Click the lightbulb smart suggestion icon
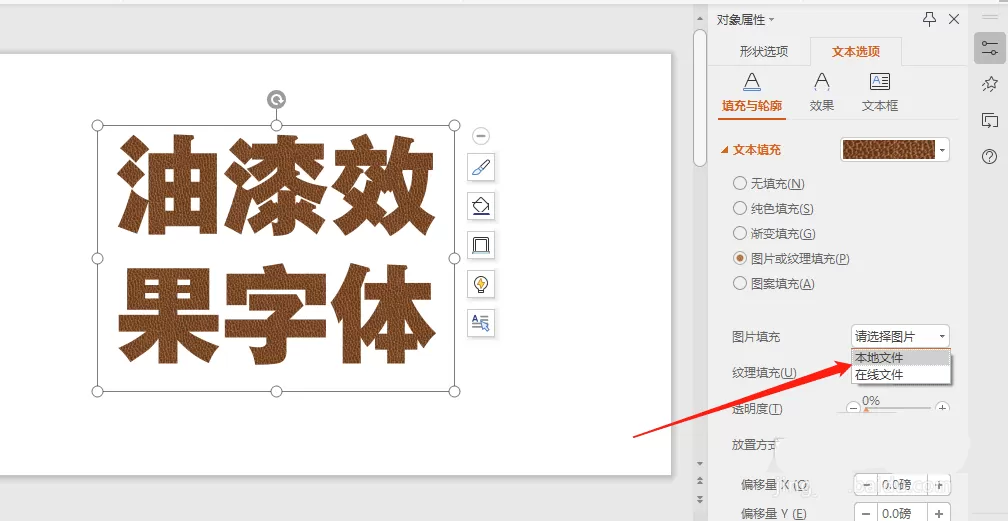Image resolution: width=1008 pixels, height=521 pixels. point(481,284)
